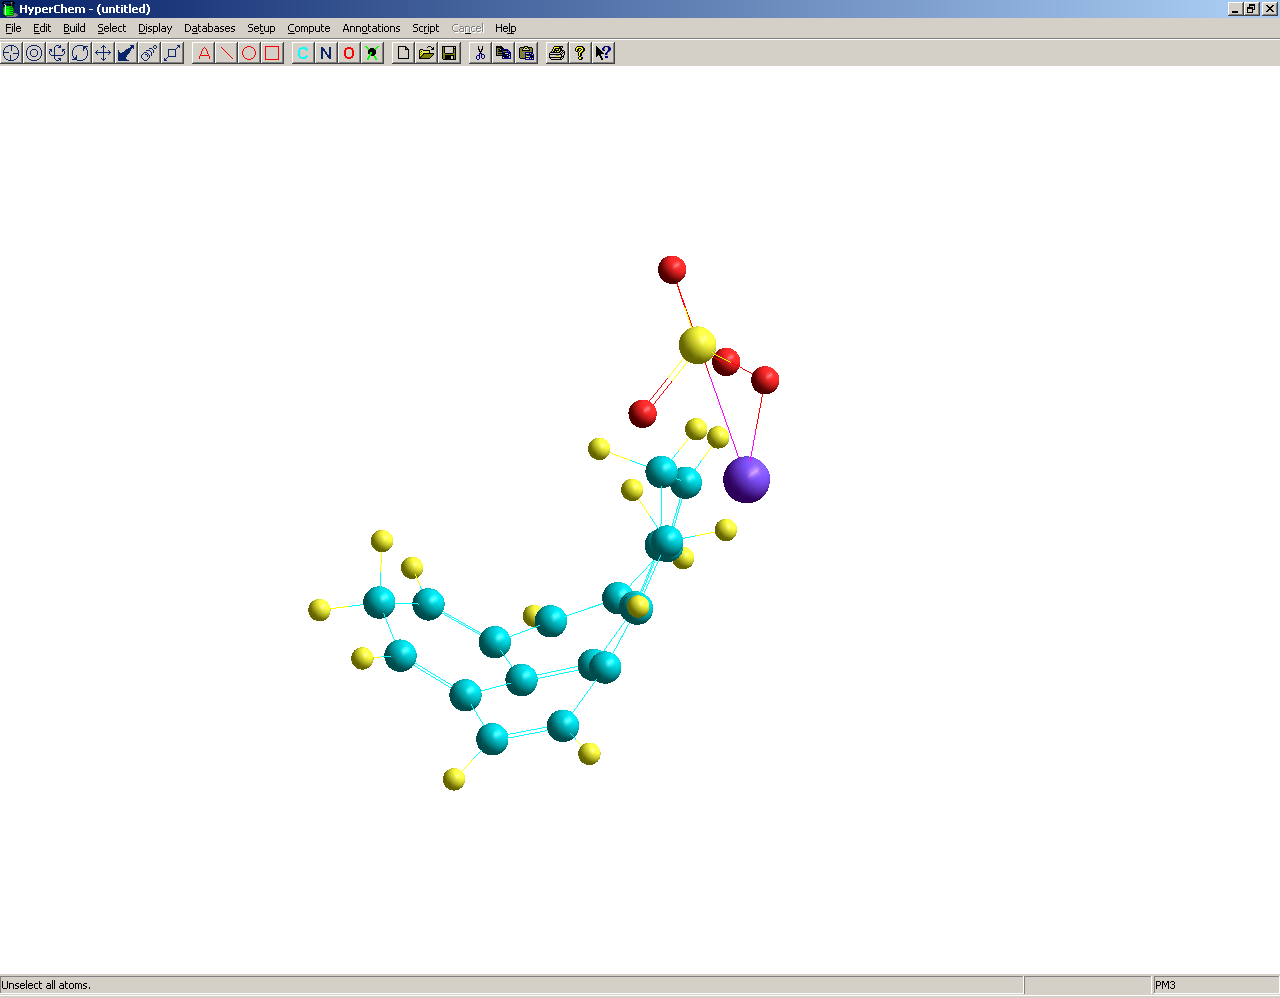Screen dimensions: 1280x998
Task: Set default element to Carbon (C)
Action: [303, 53]
